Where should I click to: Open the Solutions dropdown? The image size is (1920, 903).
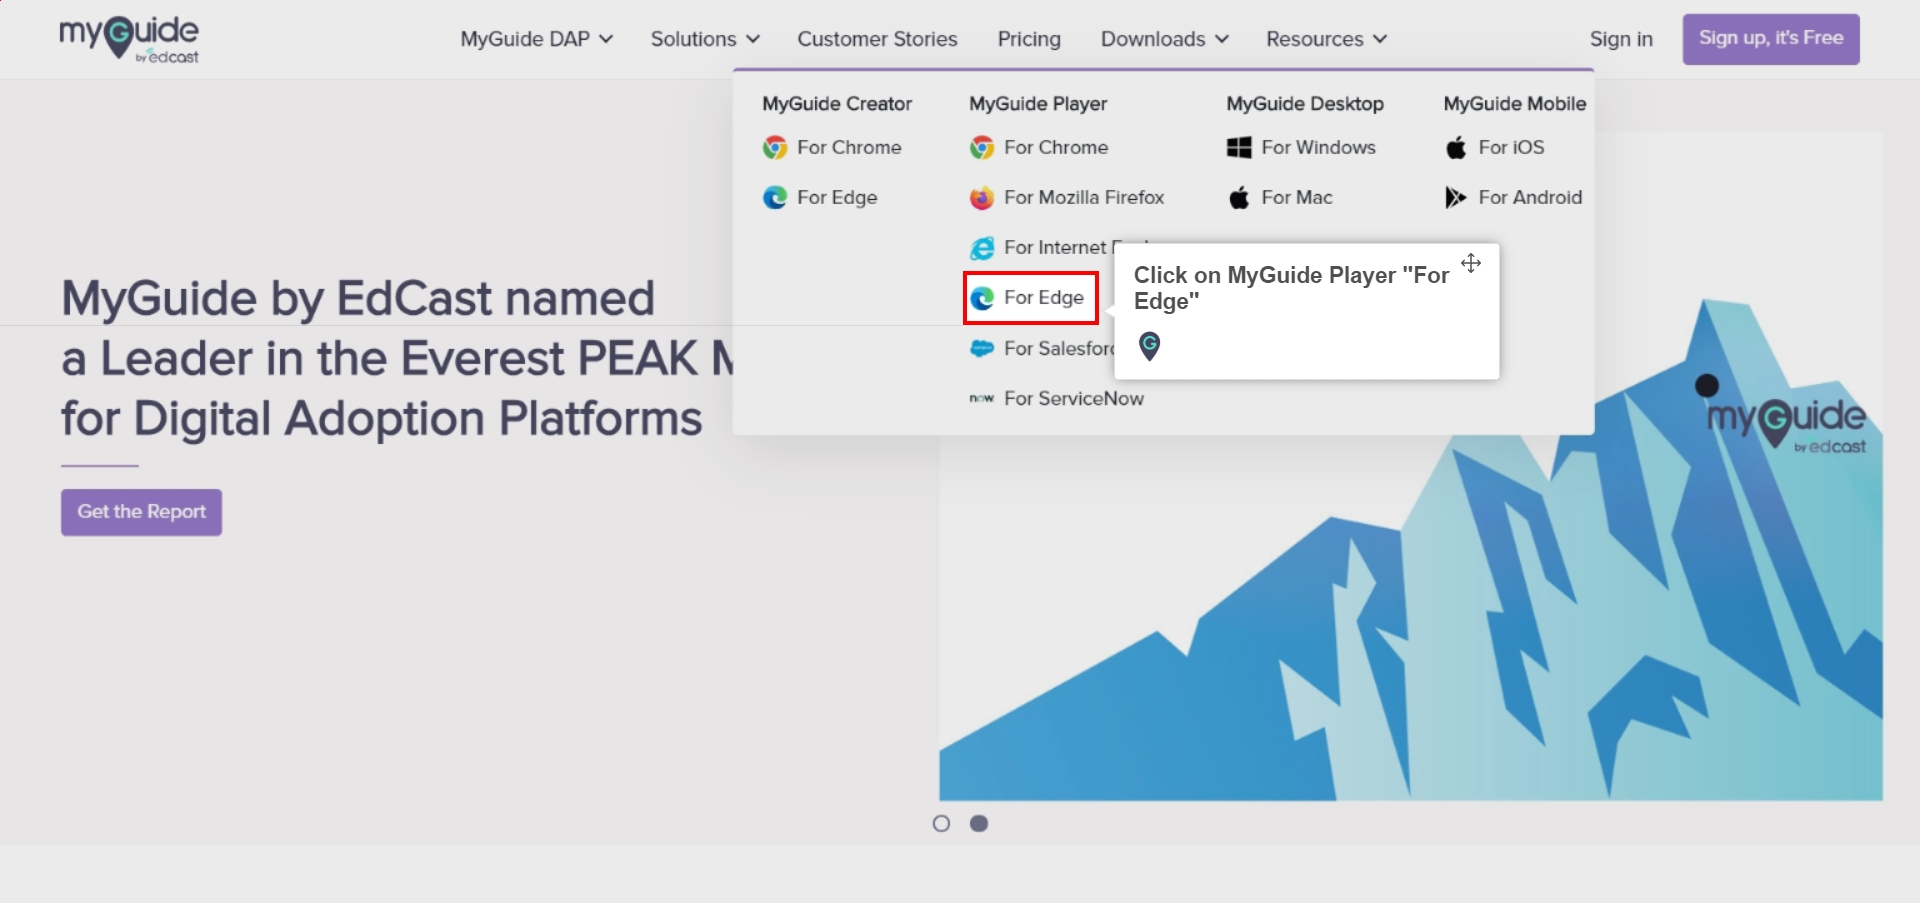[x=705, y=39]
